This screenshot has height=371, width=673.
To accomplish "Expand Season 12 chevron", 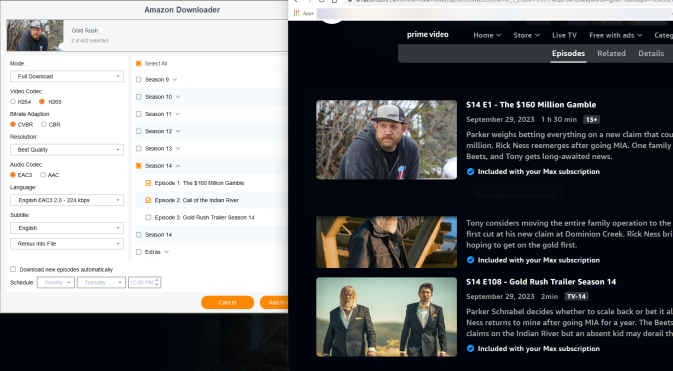I will pyautogui.click(x=178, y=131).
